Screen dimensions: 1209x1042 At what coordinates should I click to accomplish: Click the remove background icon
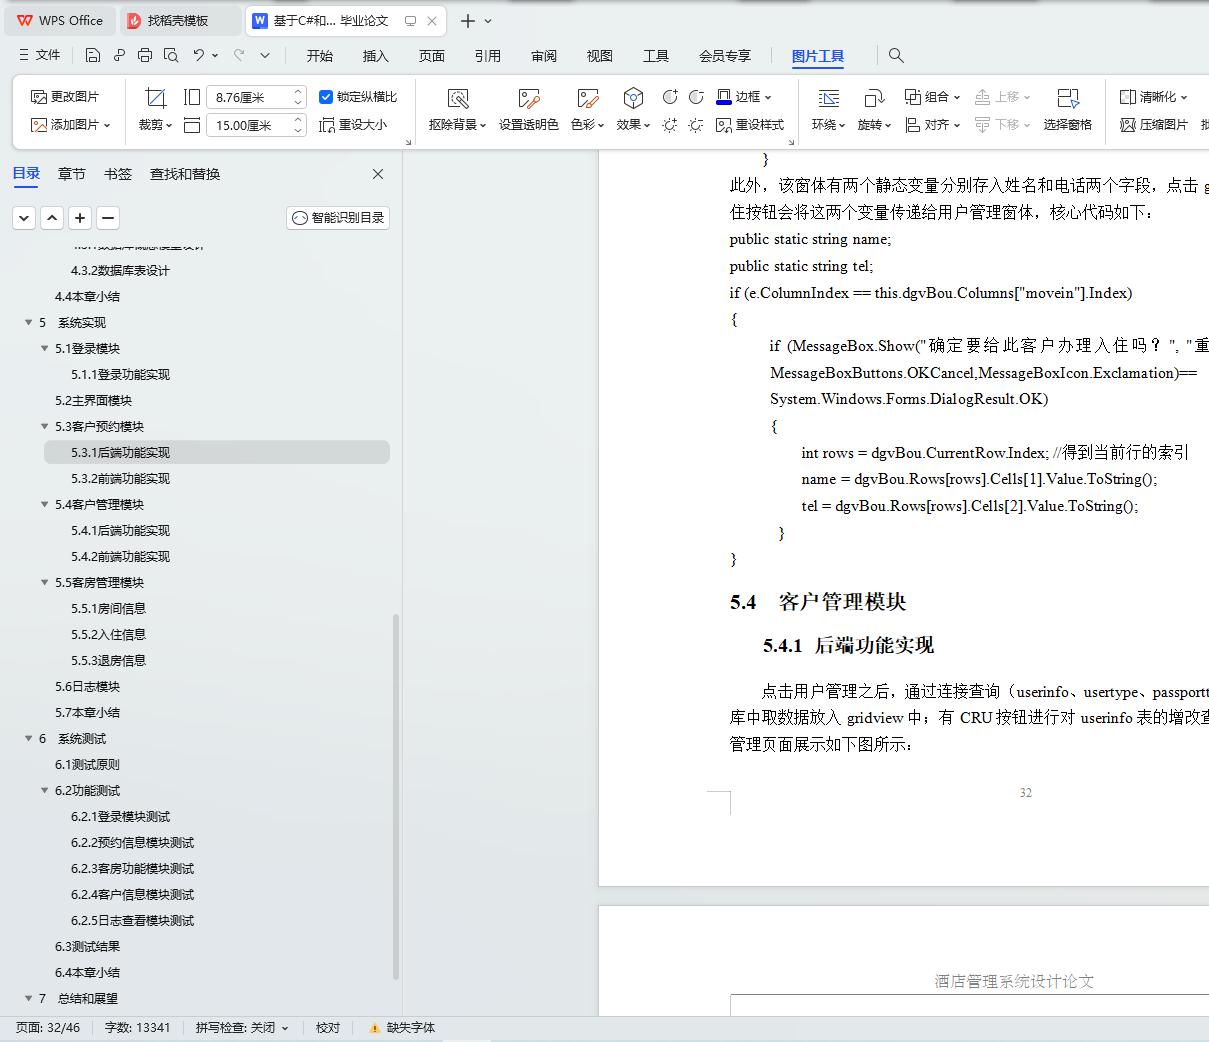[x=458, y=98]
